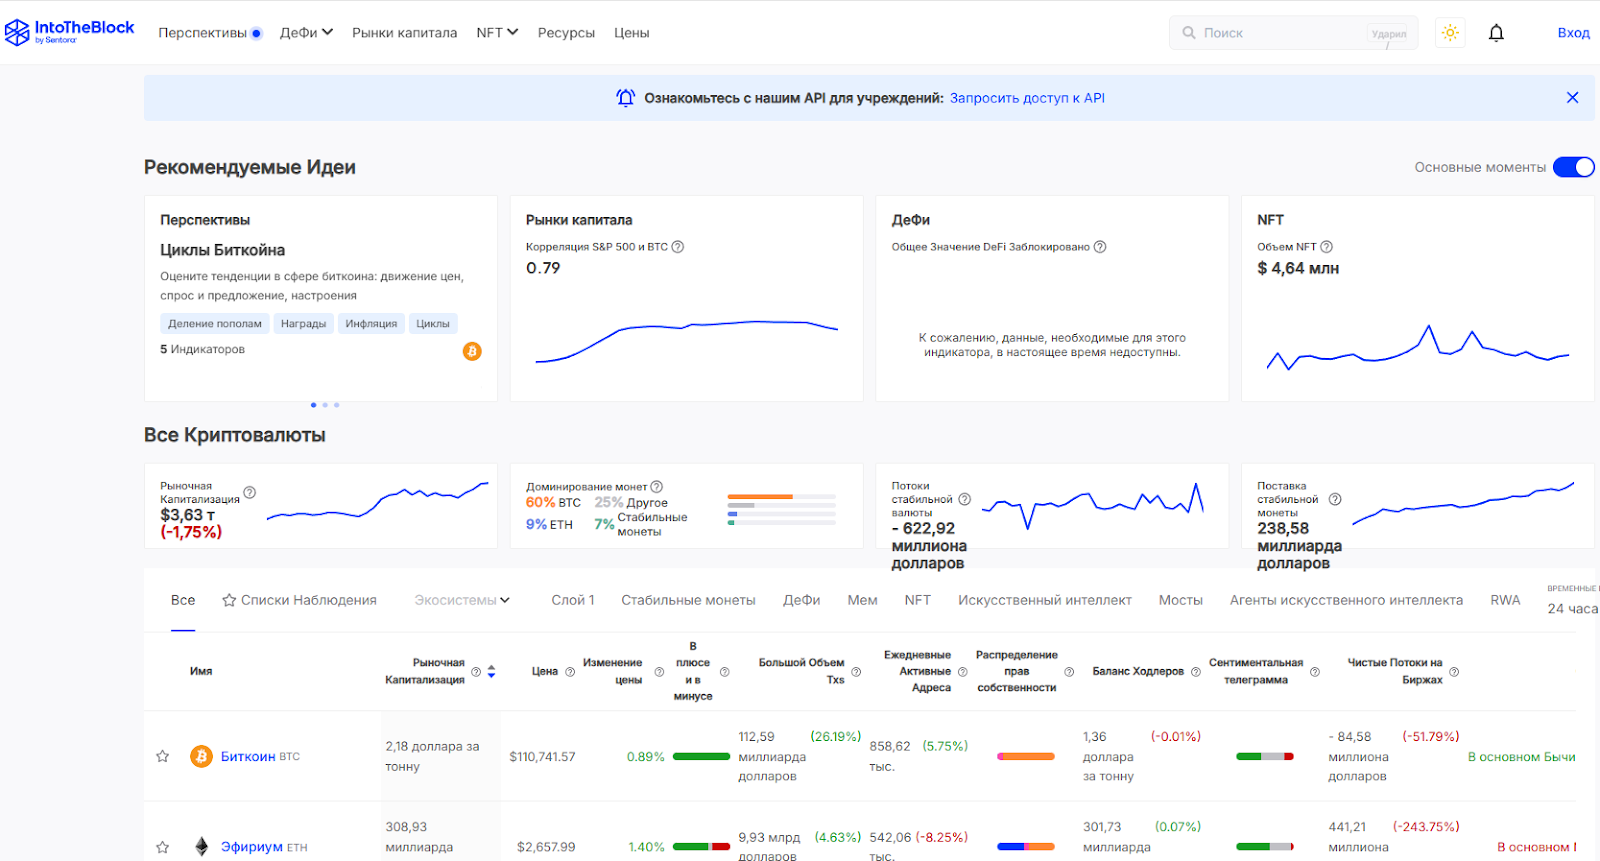Toggle light theme sun icon

point(1450,33)
